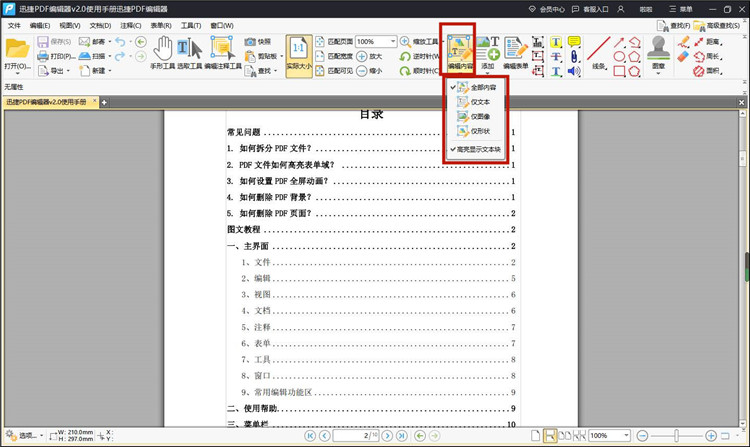This screenshot has height=447, width=750.
Task: Click the Edit Form (编辑表单) tool
Action: point(515,53)
